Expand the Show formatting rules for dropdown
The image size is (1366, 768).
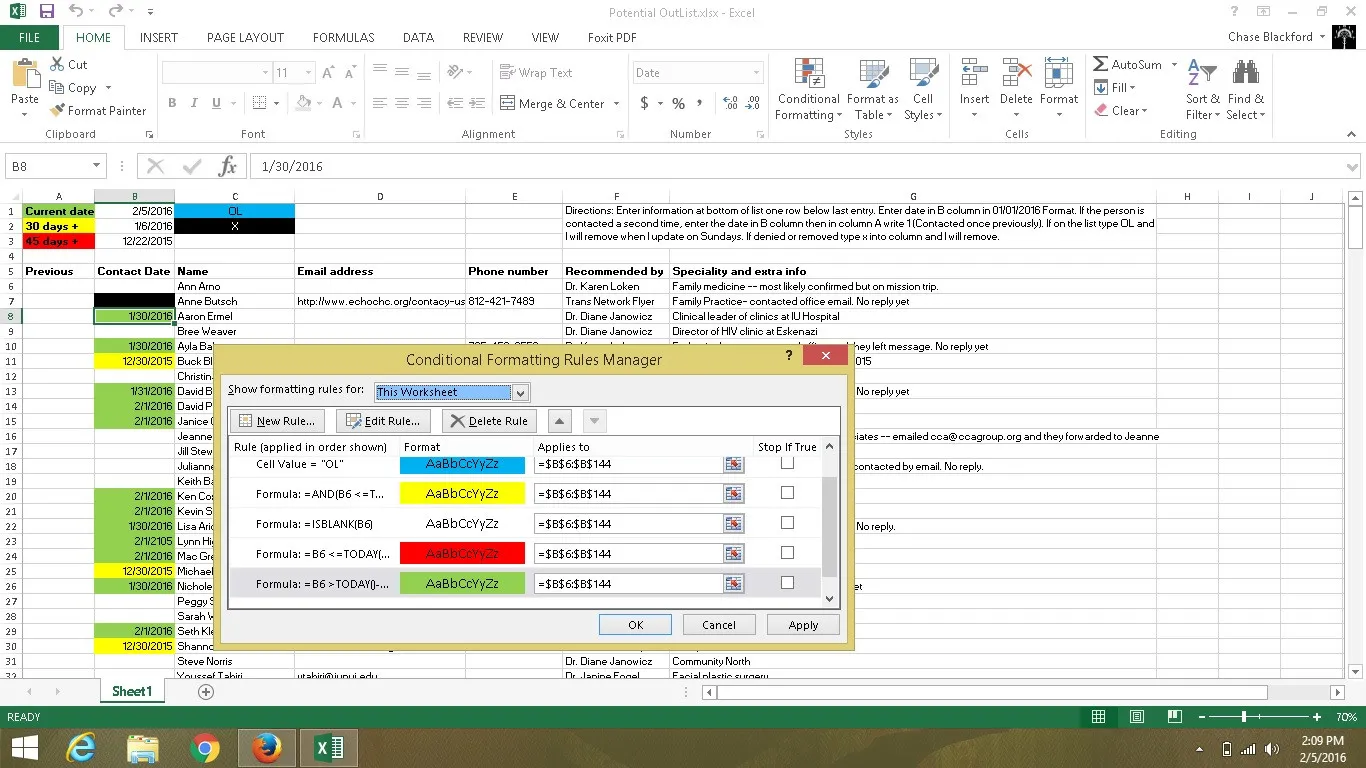(519, 392)
